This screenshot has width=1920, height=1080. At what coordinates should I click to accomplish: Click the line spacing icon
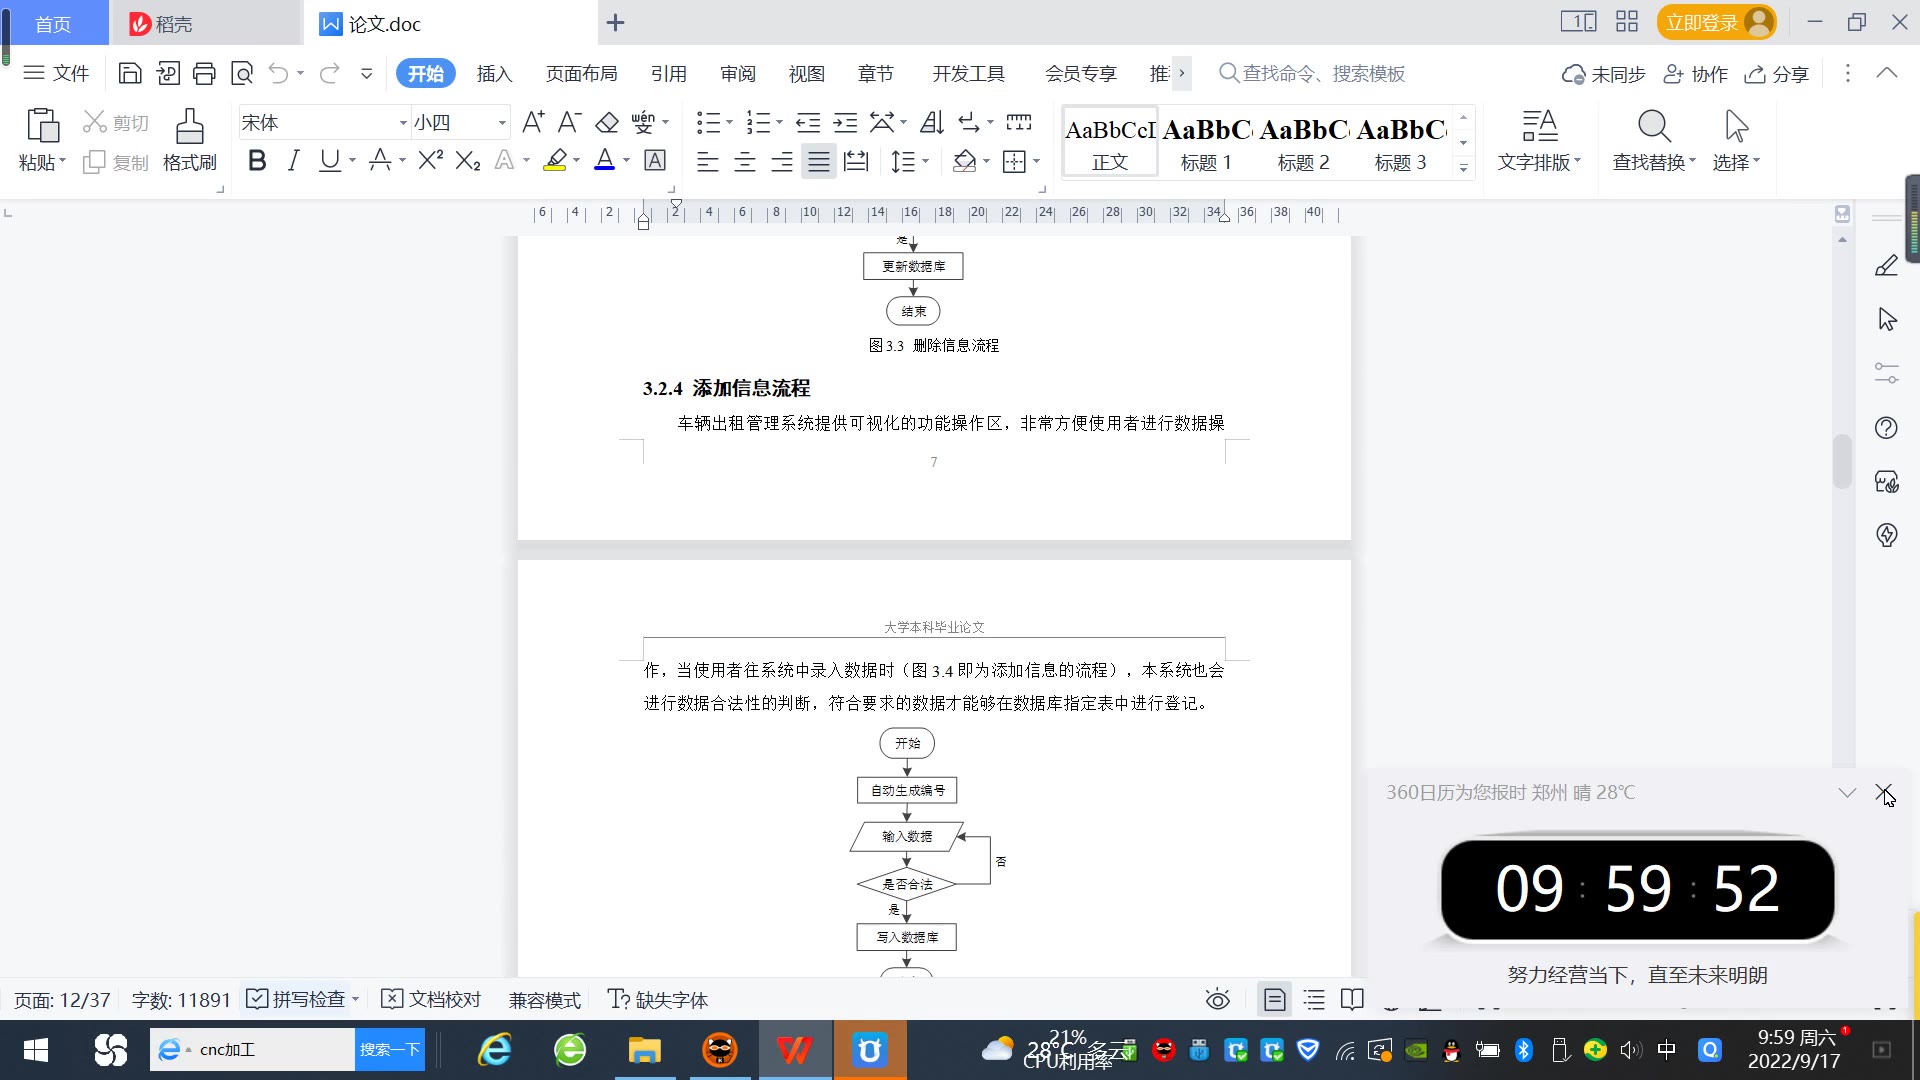tap(903, 162)
